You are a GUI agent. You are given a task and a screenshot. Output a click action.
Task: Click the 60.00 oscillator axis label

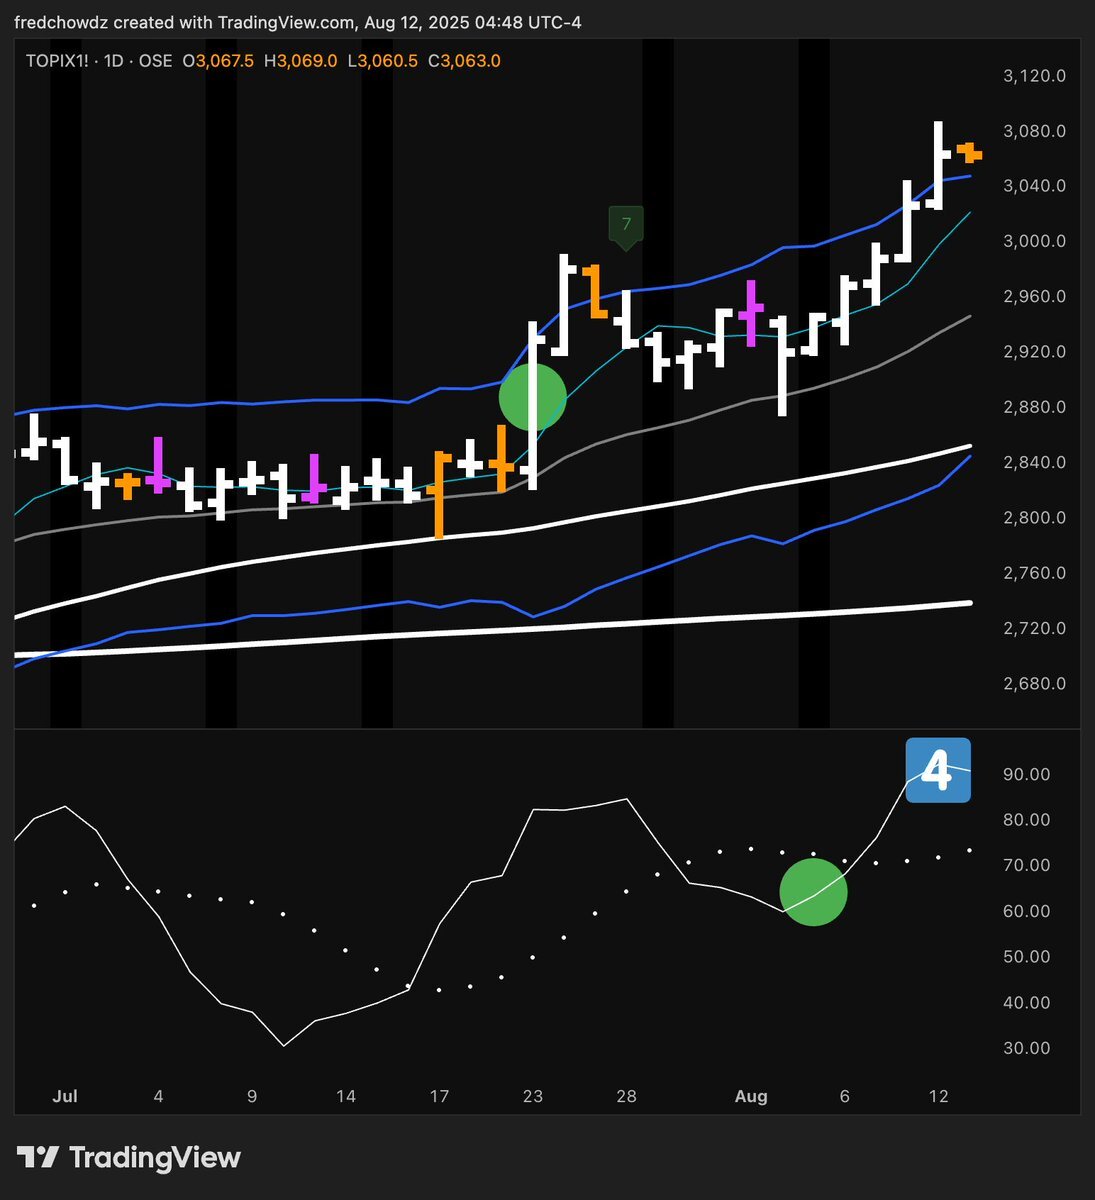(1026, 911)
